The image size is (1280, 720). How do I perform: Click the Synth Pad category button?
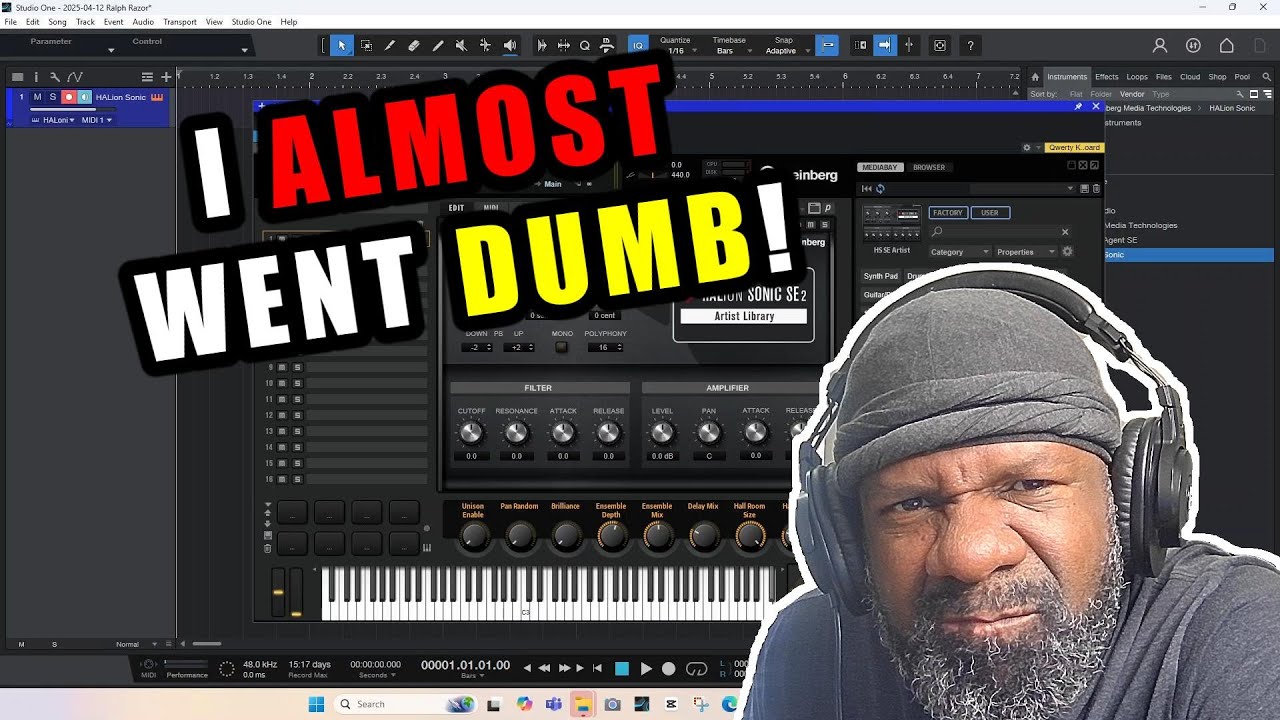pyautogui.click(x=881, y=276)
